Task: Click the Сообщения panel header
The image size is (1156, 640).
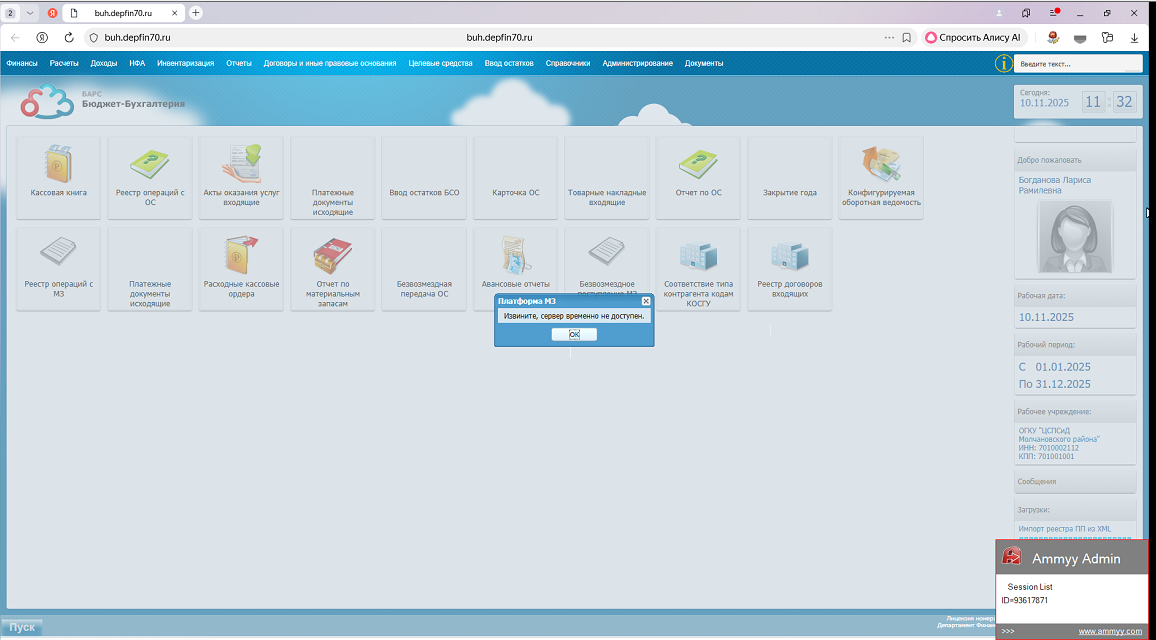Action: click(1075, 481)
